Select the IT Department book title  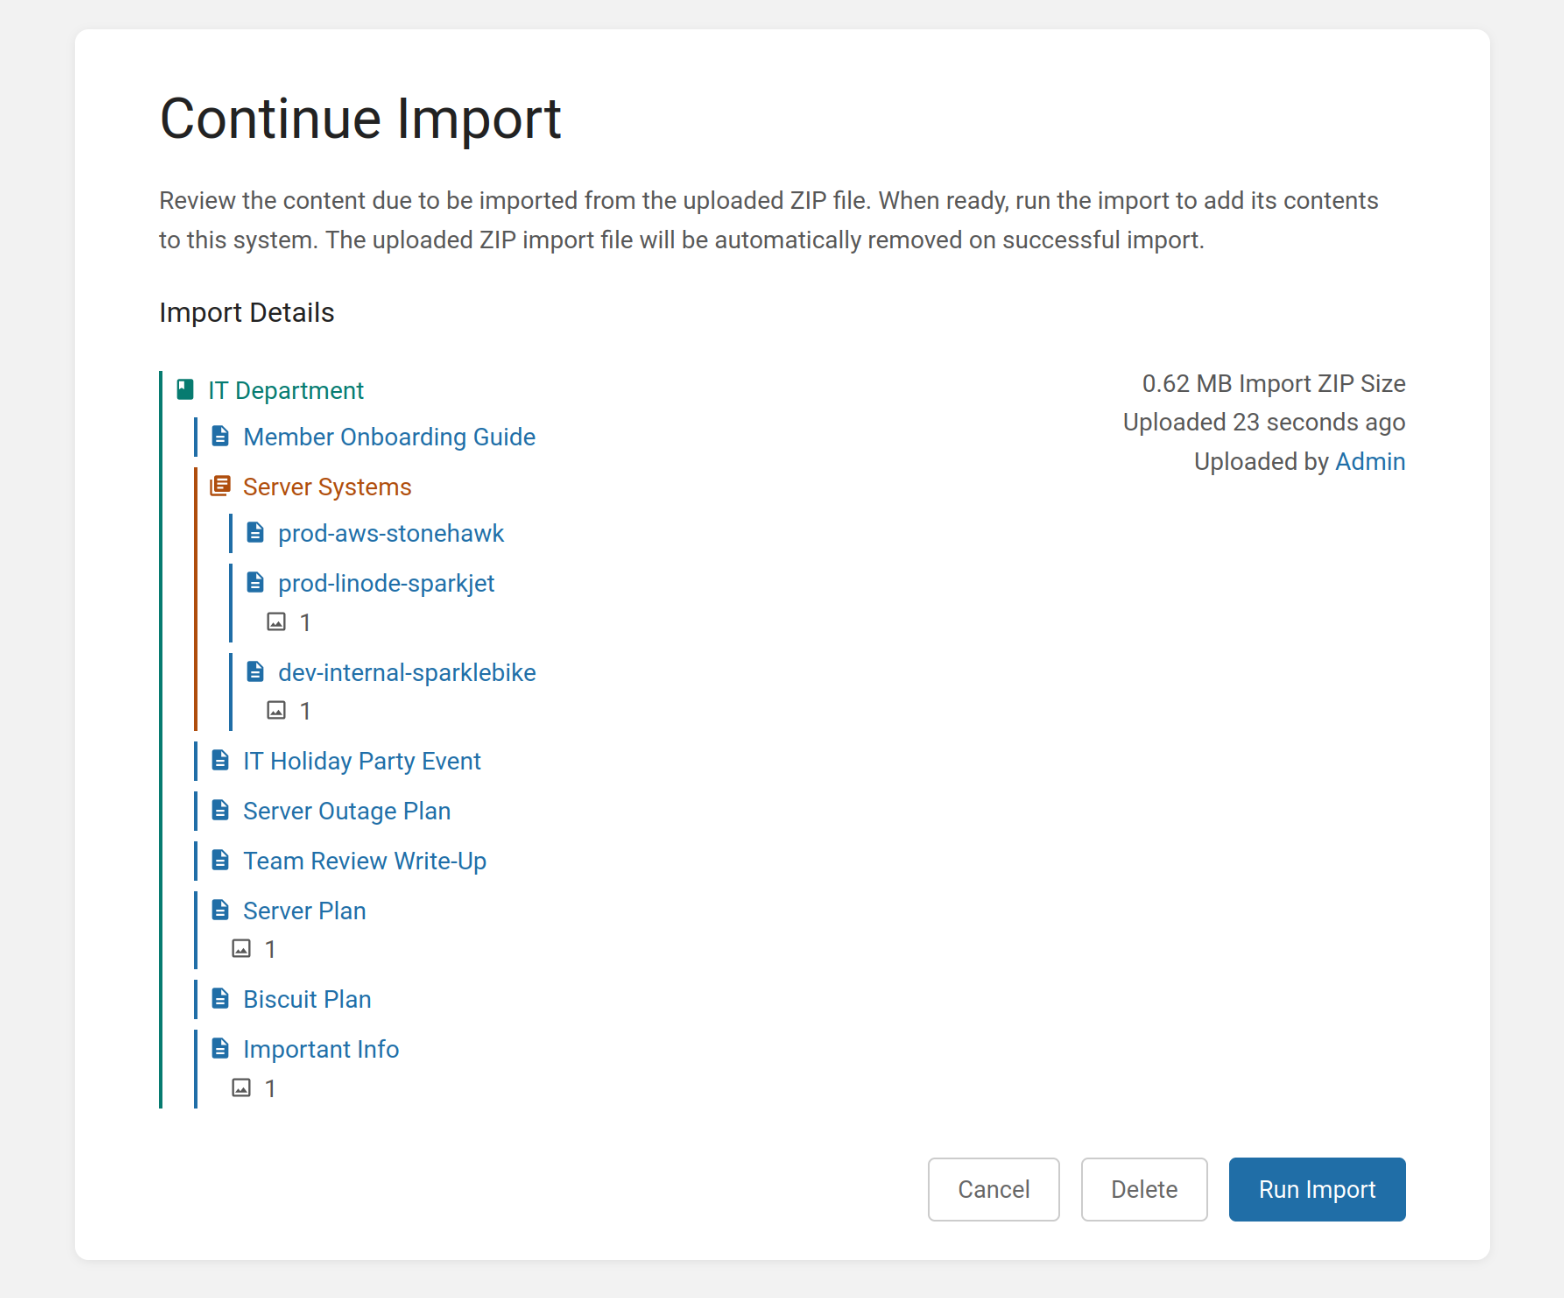(286, 390)
